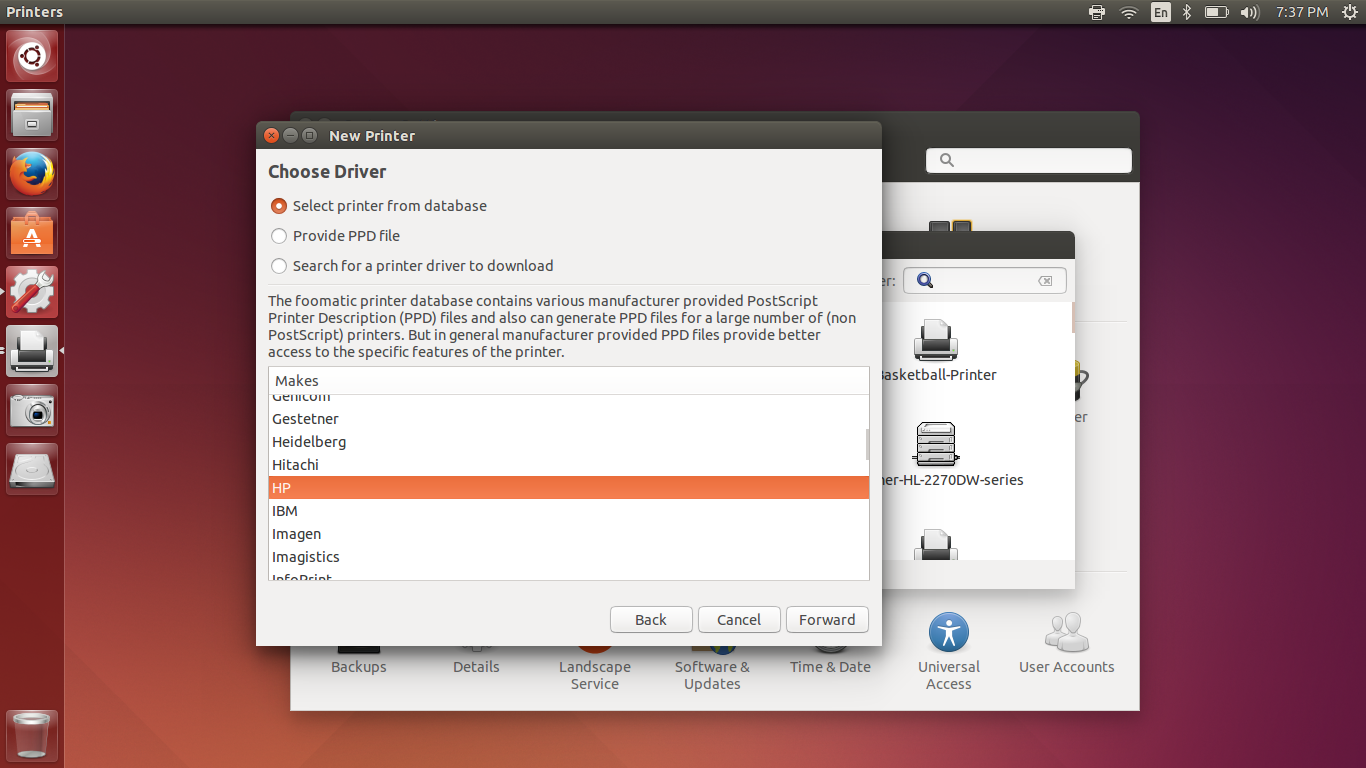Select Imagistics in the makes list
1366x768 pixels.
(569, 557)
